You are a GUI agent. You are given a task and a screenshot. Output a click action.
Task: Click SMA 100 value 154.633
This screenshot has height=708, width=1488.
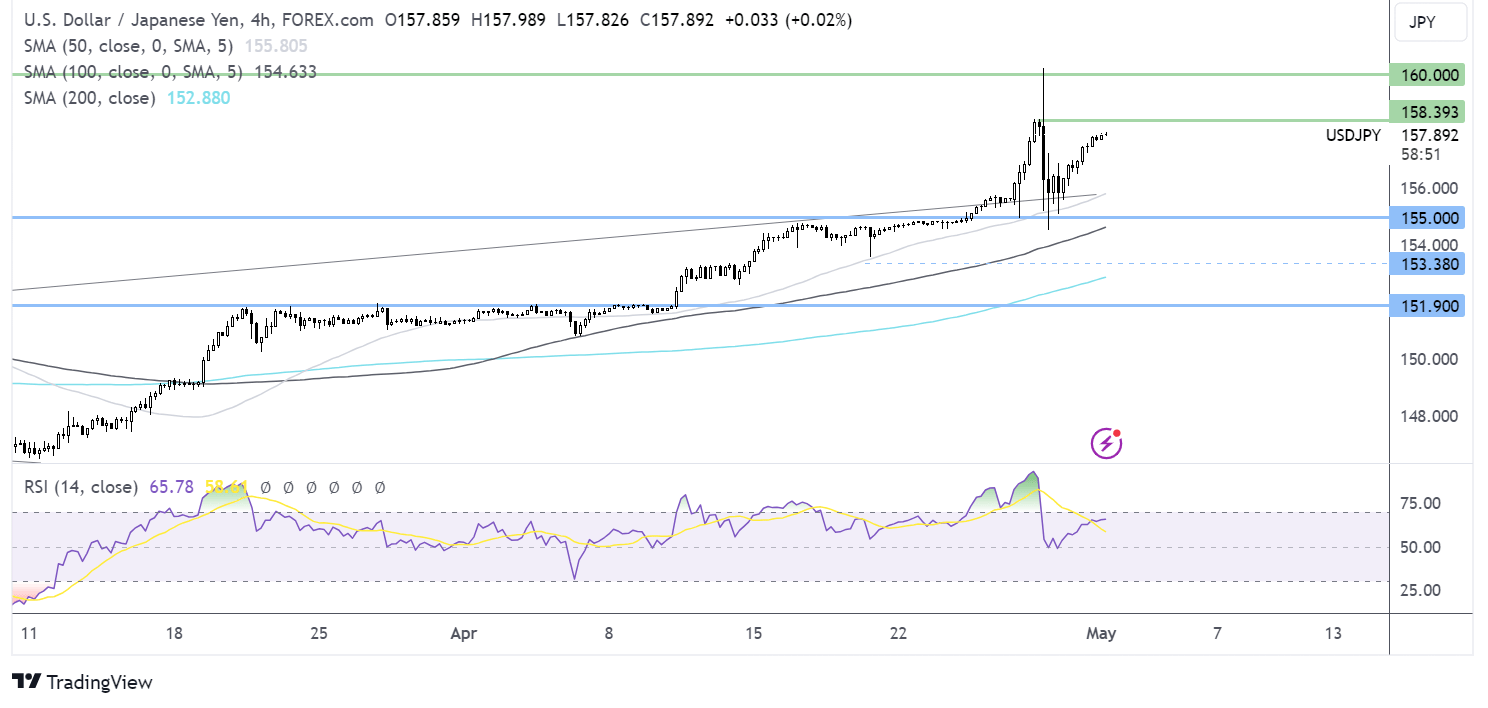tap(285, 72)
